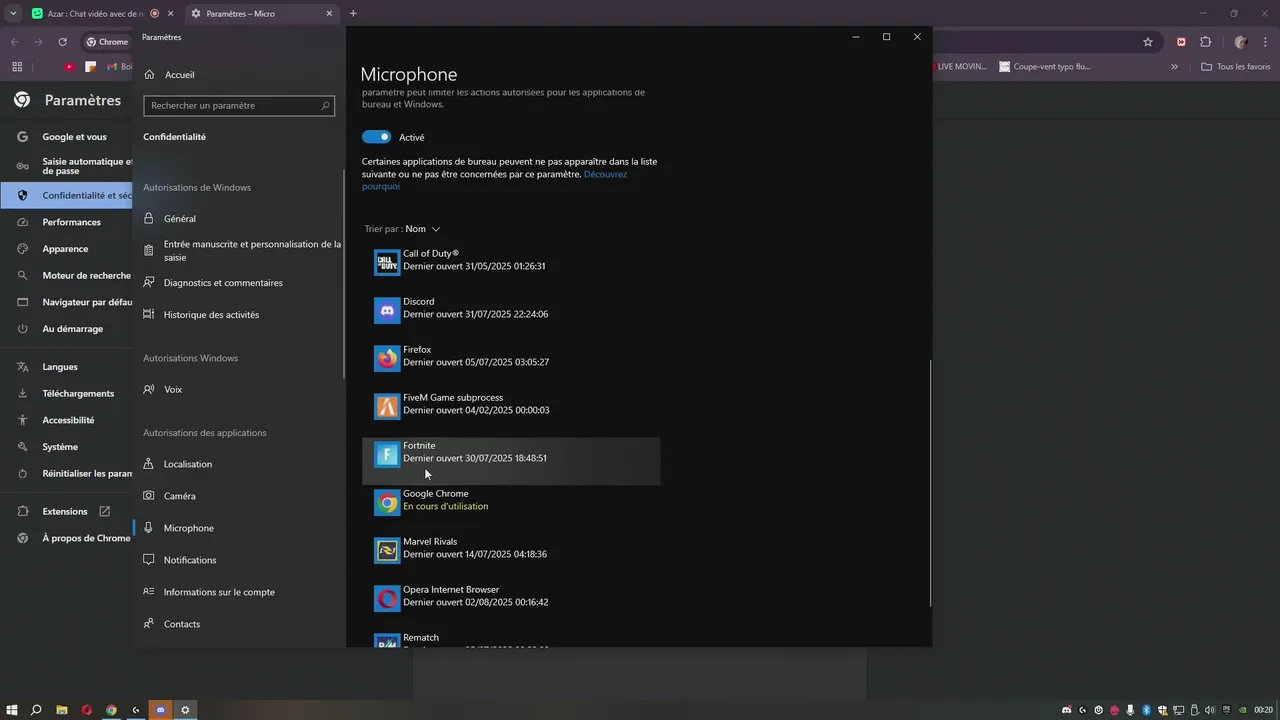Open Chrome Performances settings section

pyautogui.click(x=70, y=222)
